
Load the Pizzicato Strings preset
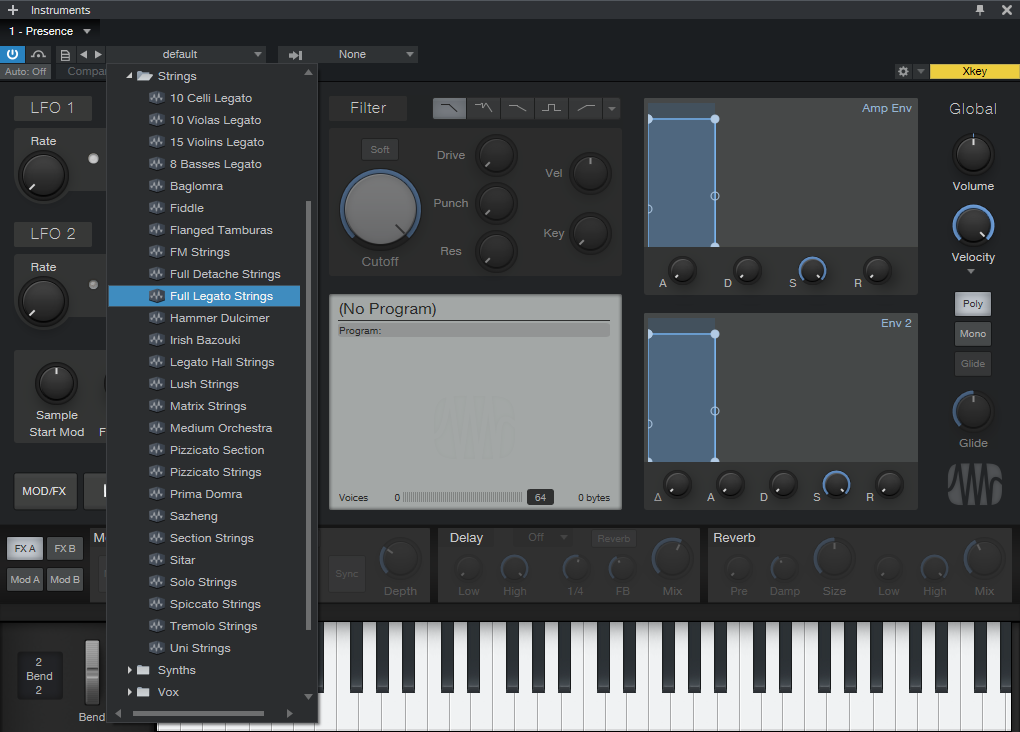[204, 472]
